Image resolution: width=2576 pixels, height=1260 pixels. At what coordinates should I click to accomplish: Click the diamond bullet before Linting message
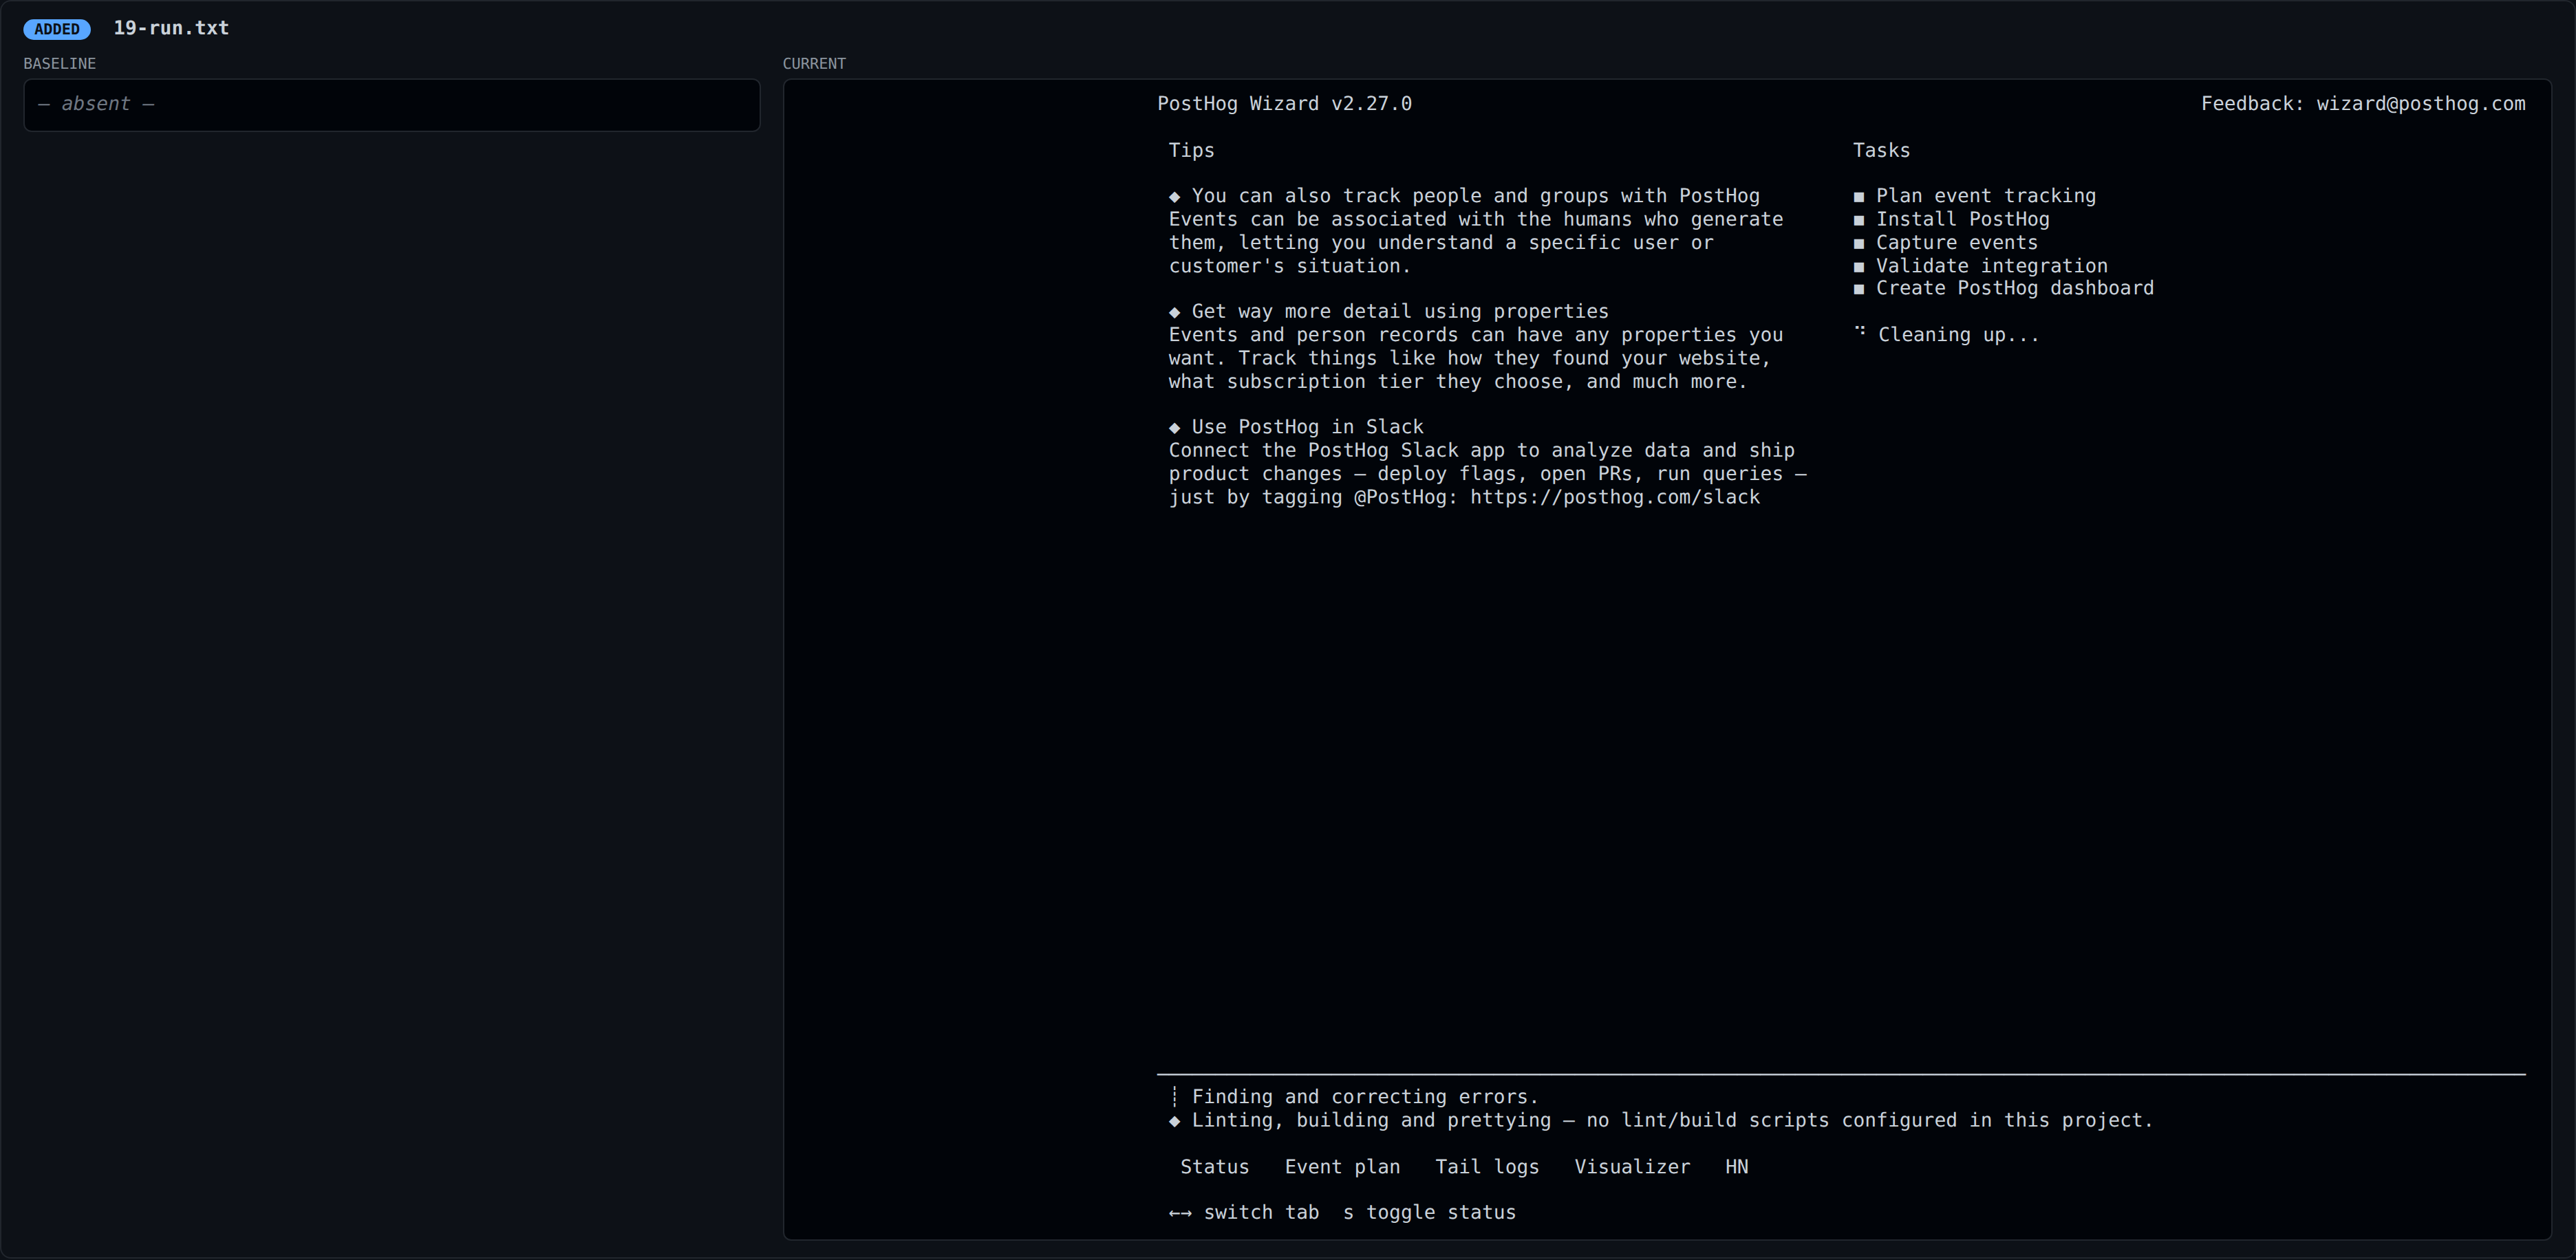click(x=1175, y=1121)
